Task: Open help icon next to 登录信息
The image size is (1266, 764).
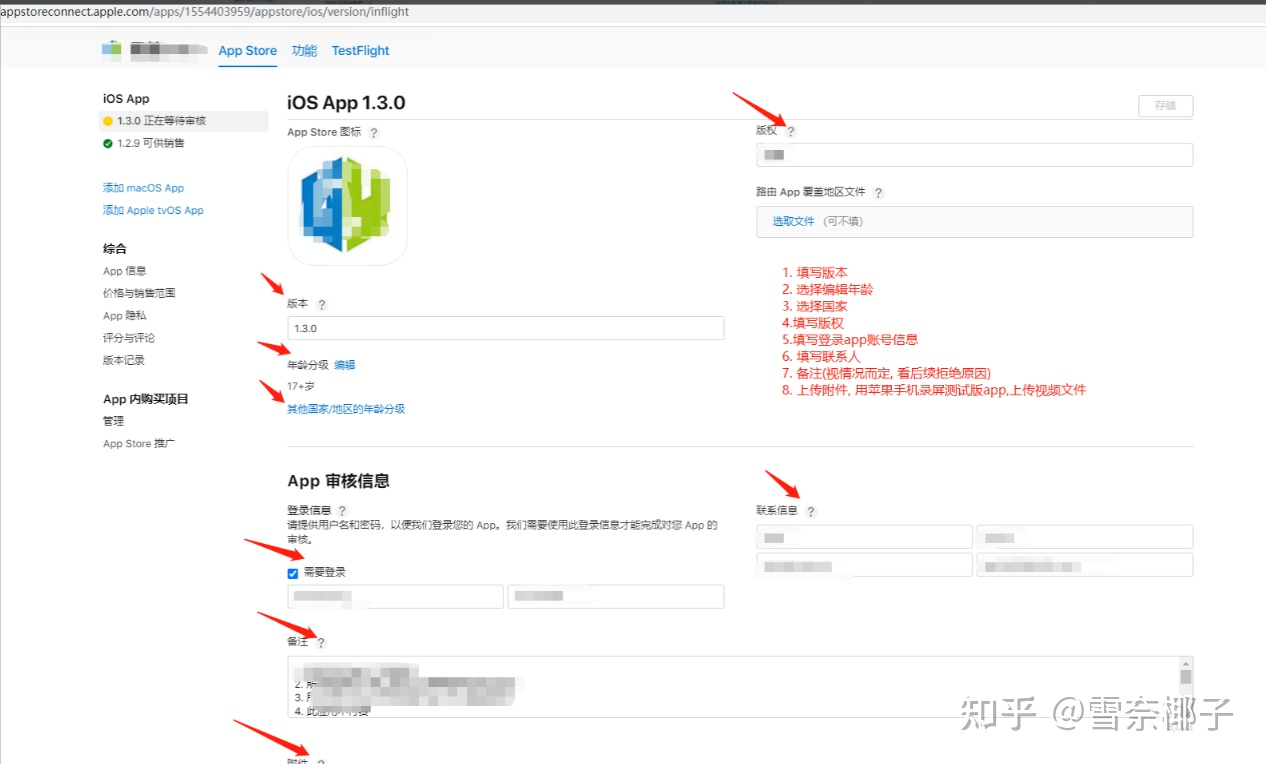Action: point(343,511)
